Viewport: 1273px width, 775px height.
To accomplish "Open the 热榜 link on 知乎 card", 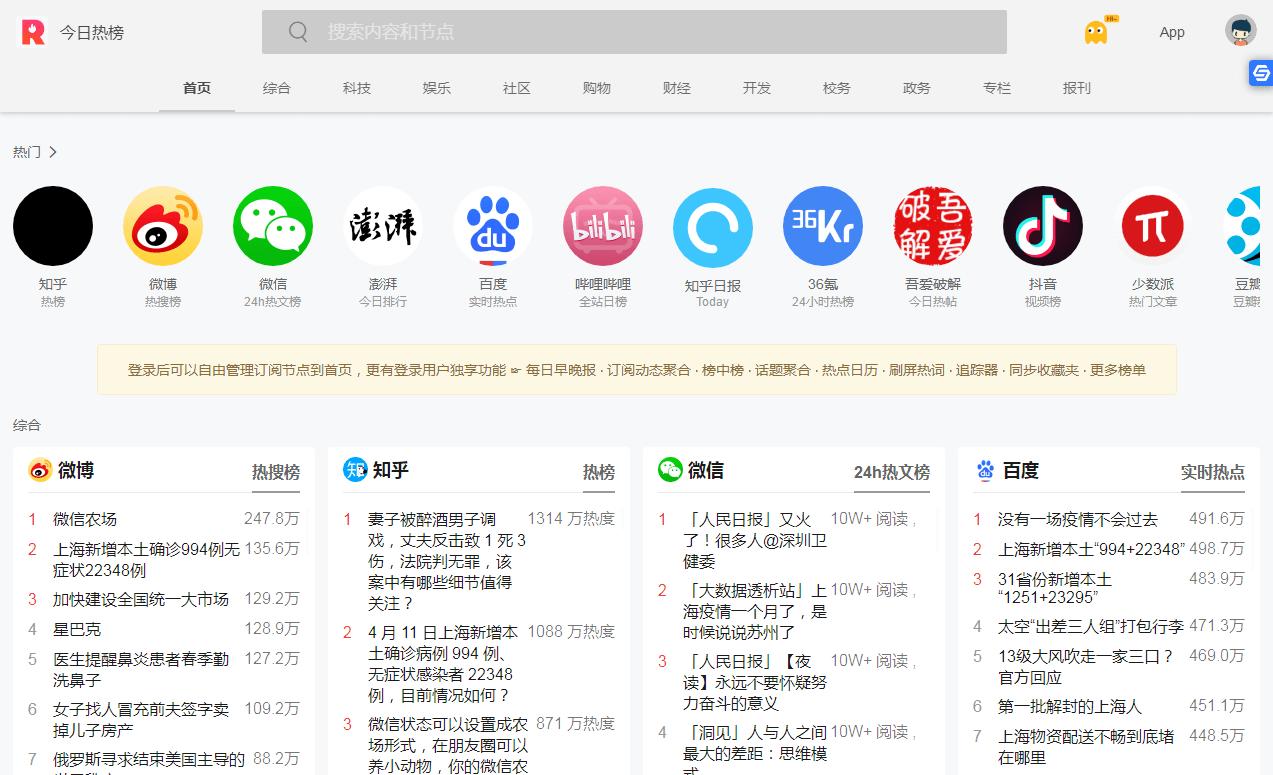I will click(x=599, y=472).
